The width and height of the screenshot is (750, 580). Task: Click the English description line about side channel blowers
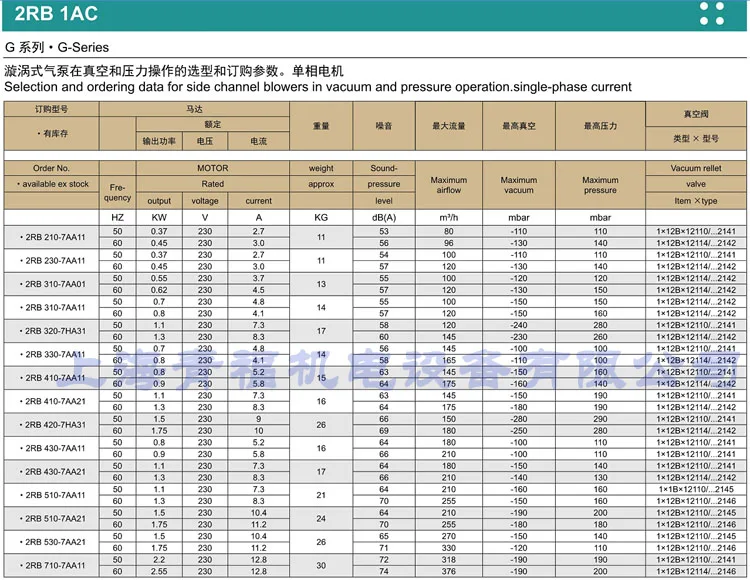(318, 87)
